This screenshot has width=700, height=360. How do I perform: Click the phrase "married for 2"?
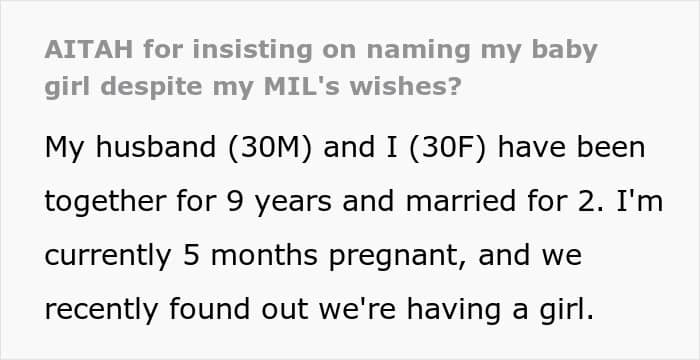click(x=504, y=201)
